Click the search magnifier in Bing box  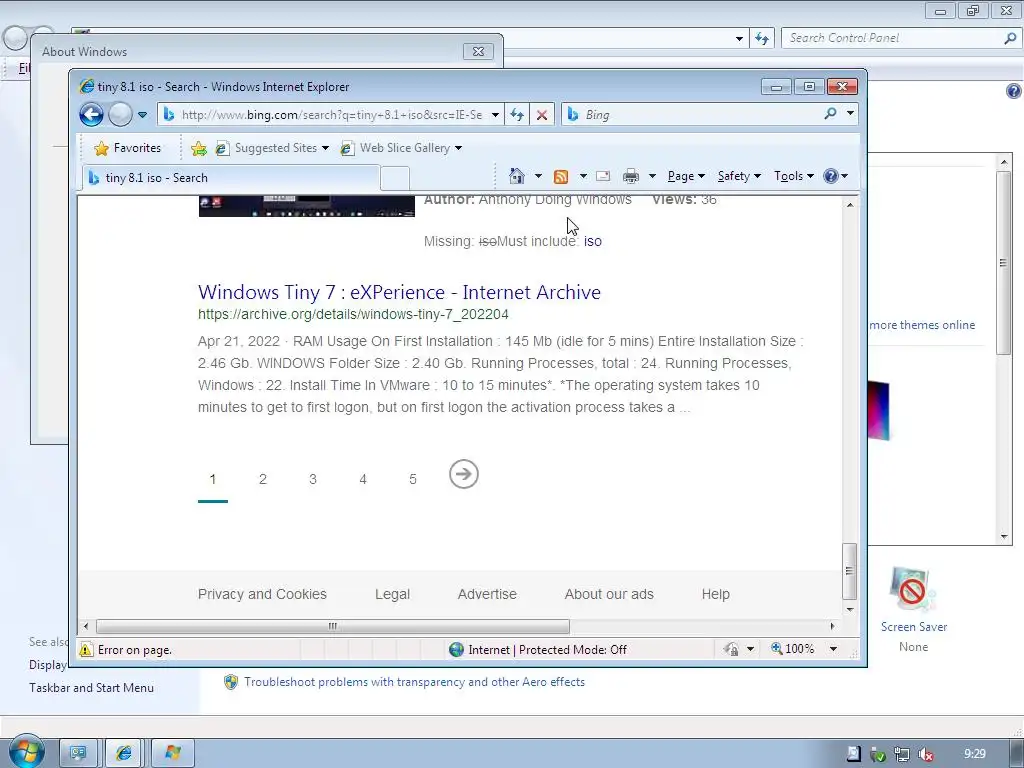830,114
